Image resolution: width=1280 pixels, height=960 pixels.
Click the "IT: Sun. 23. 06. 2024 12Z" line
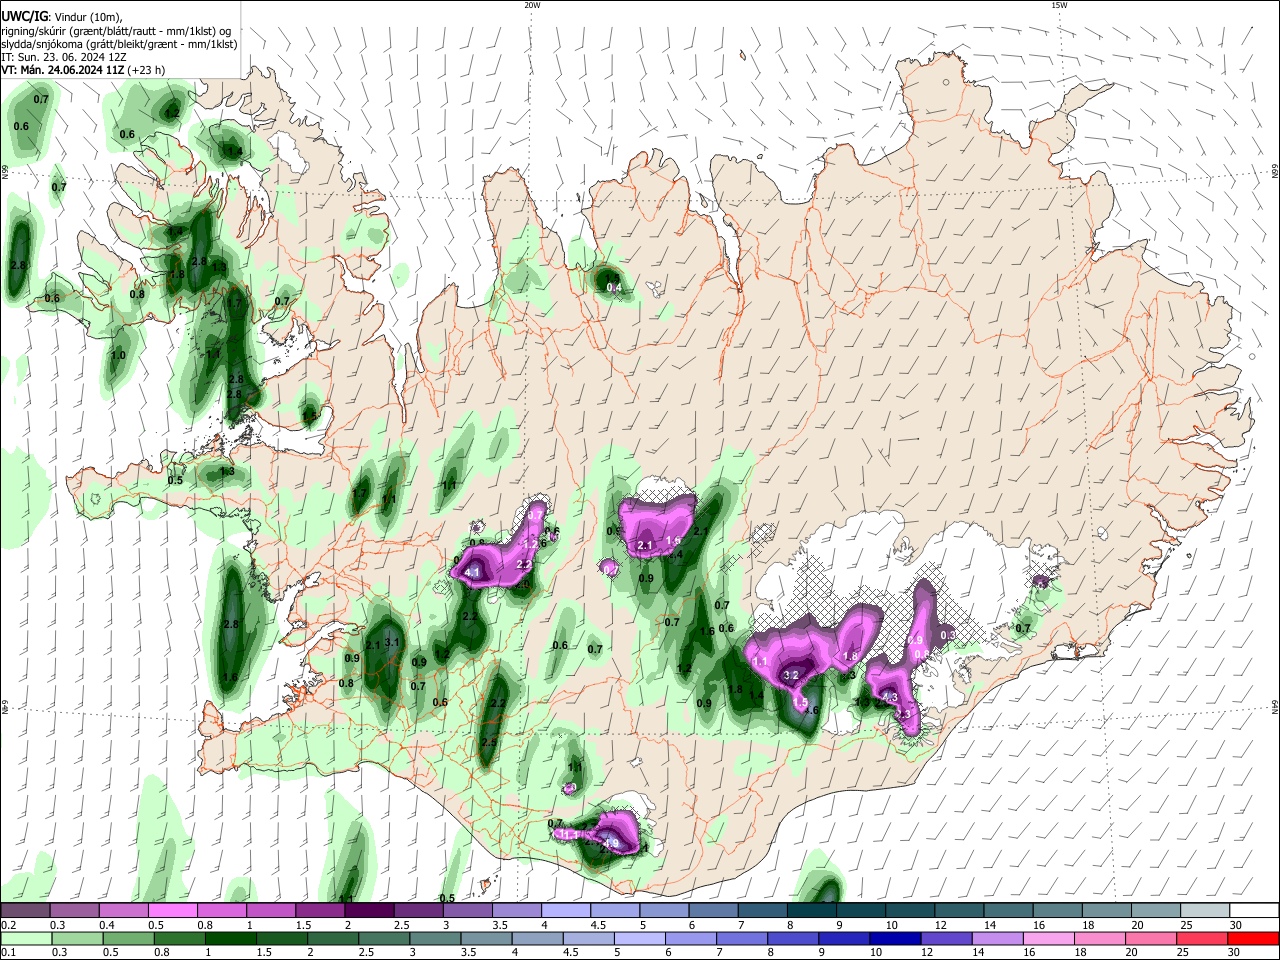click(x=65, y=57)
